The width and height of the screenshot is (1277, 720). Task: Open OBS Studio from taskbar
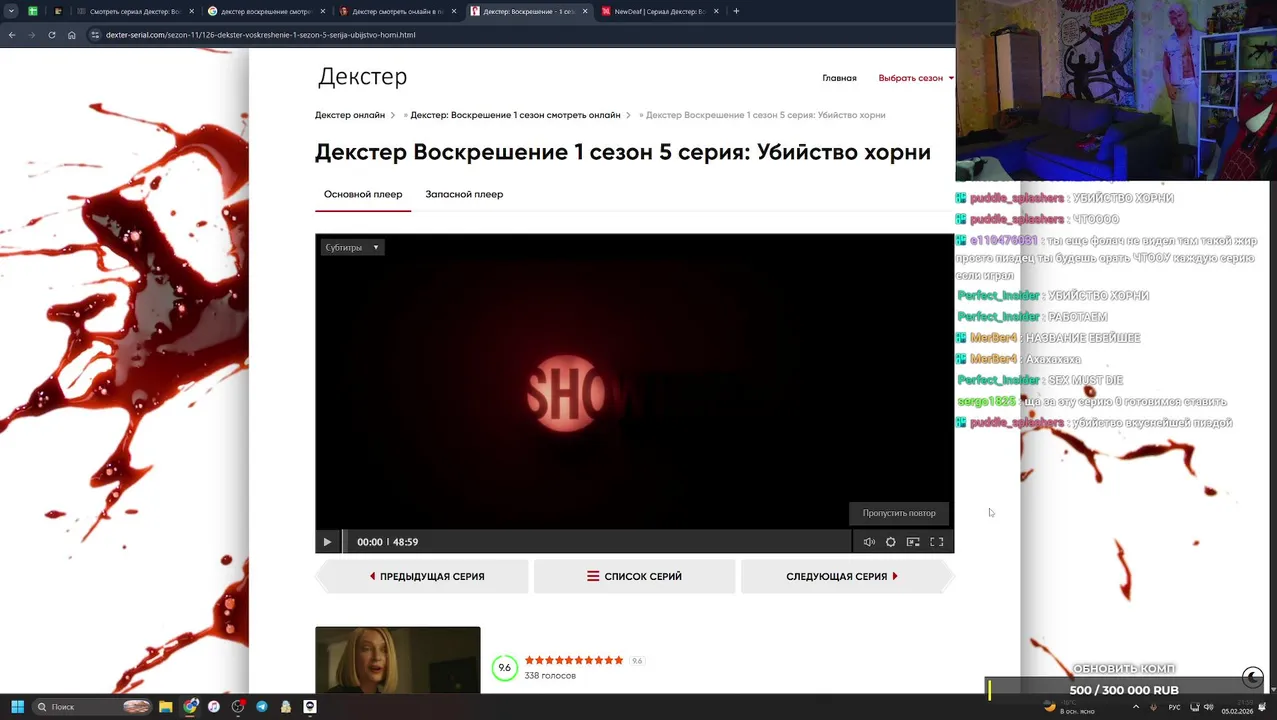238,706
